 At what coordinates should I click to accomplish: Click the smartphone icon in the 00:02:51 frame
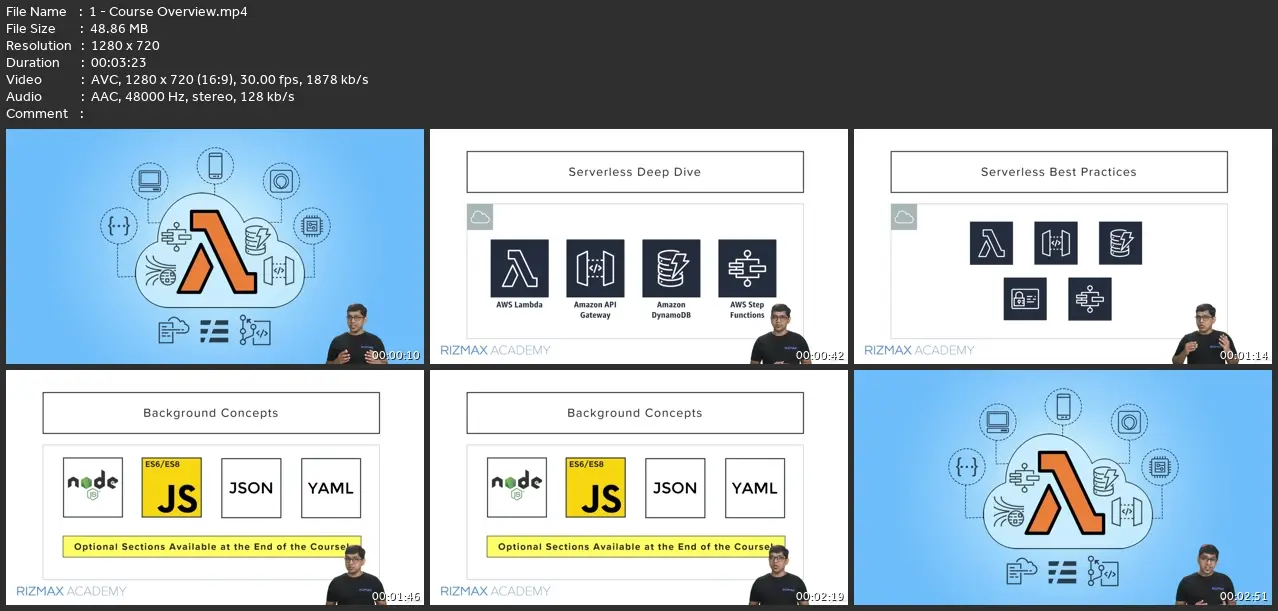point(1063,405)
